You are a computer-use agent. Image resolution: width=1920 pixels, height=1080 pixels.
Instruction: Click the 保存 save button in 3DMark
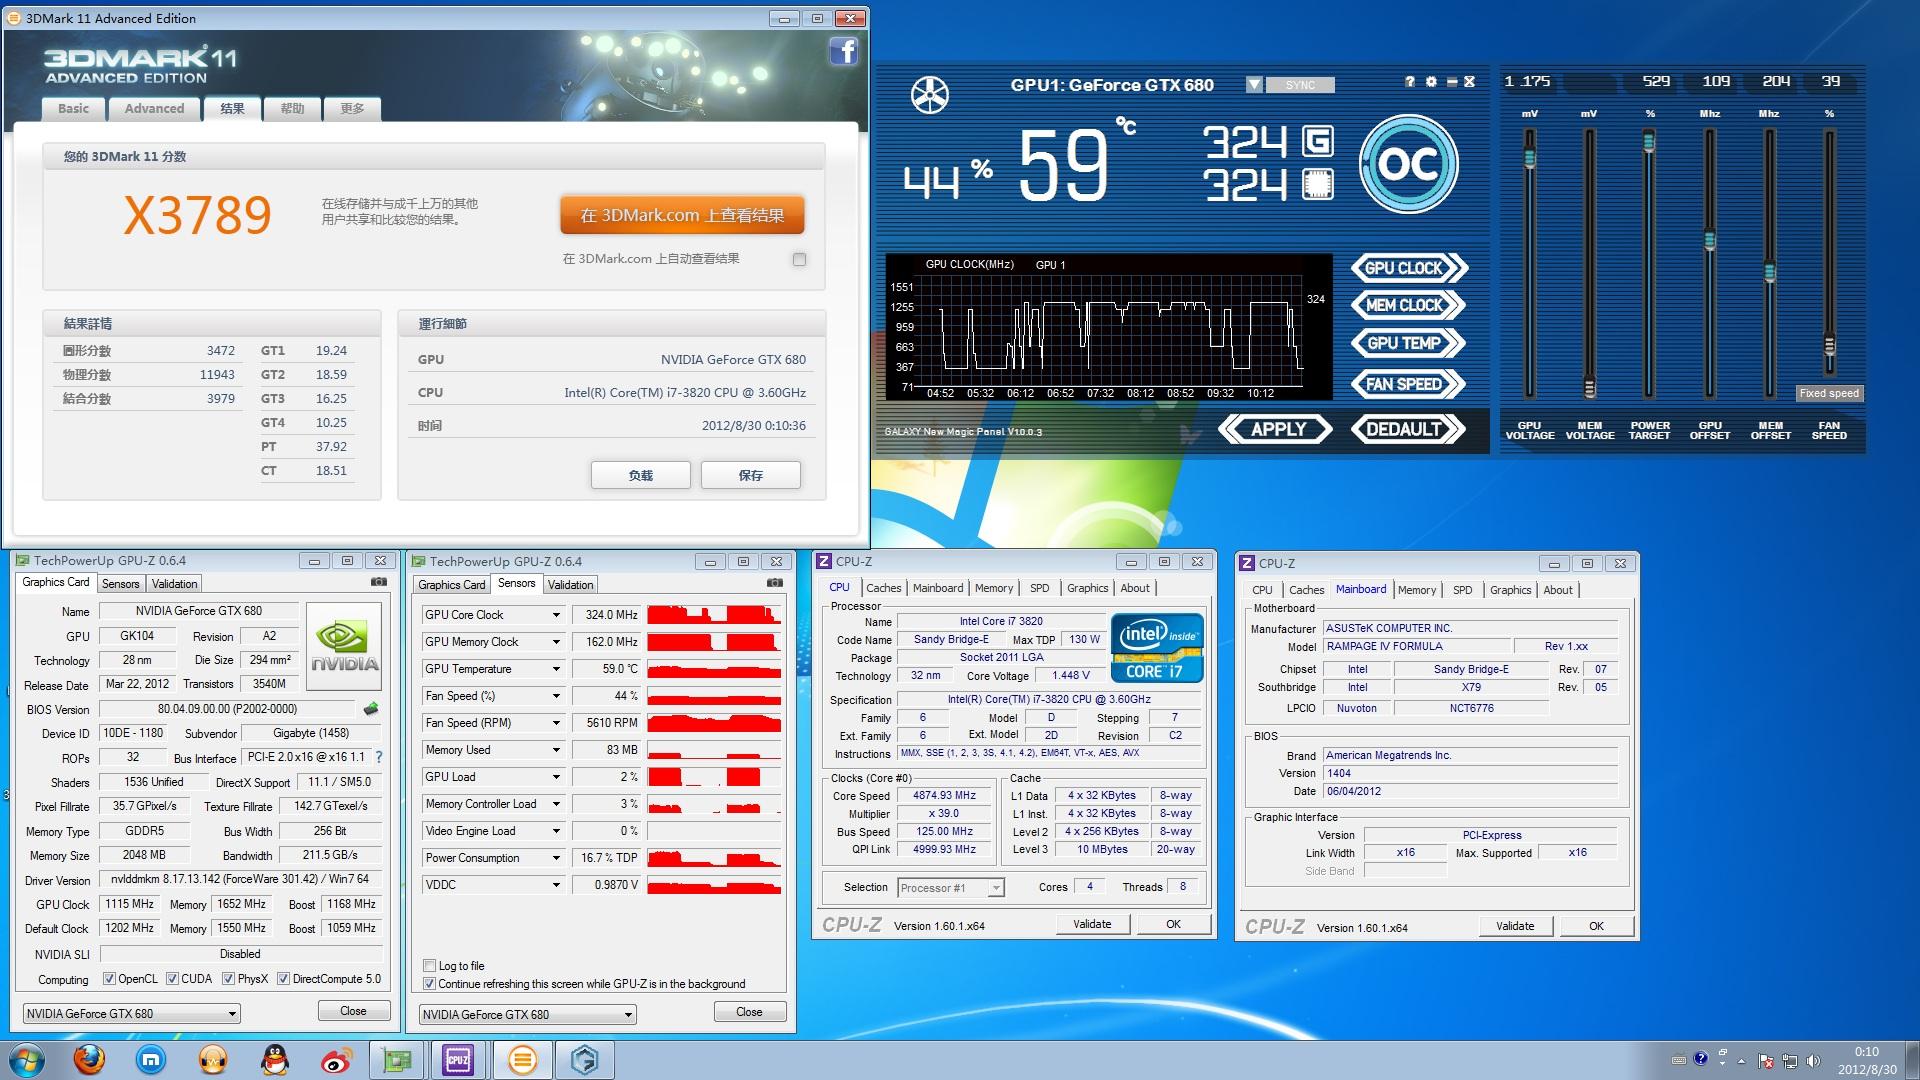tap(750, 475)
